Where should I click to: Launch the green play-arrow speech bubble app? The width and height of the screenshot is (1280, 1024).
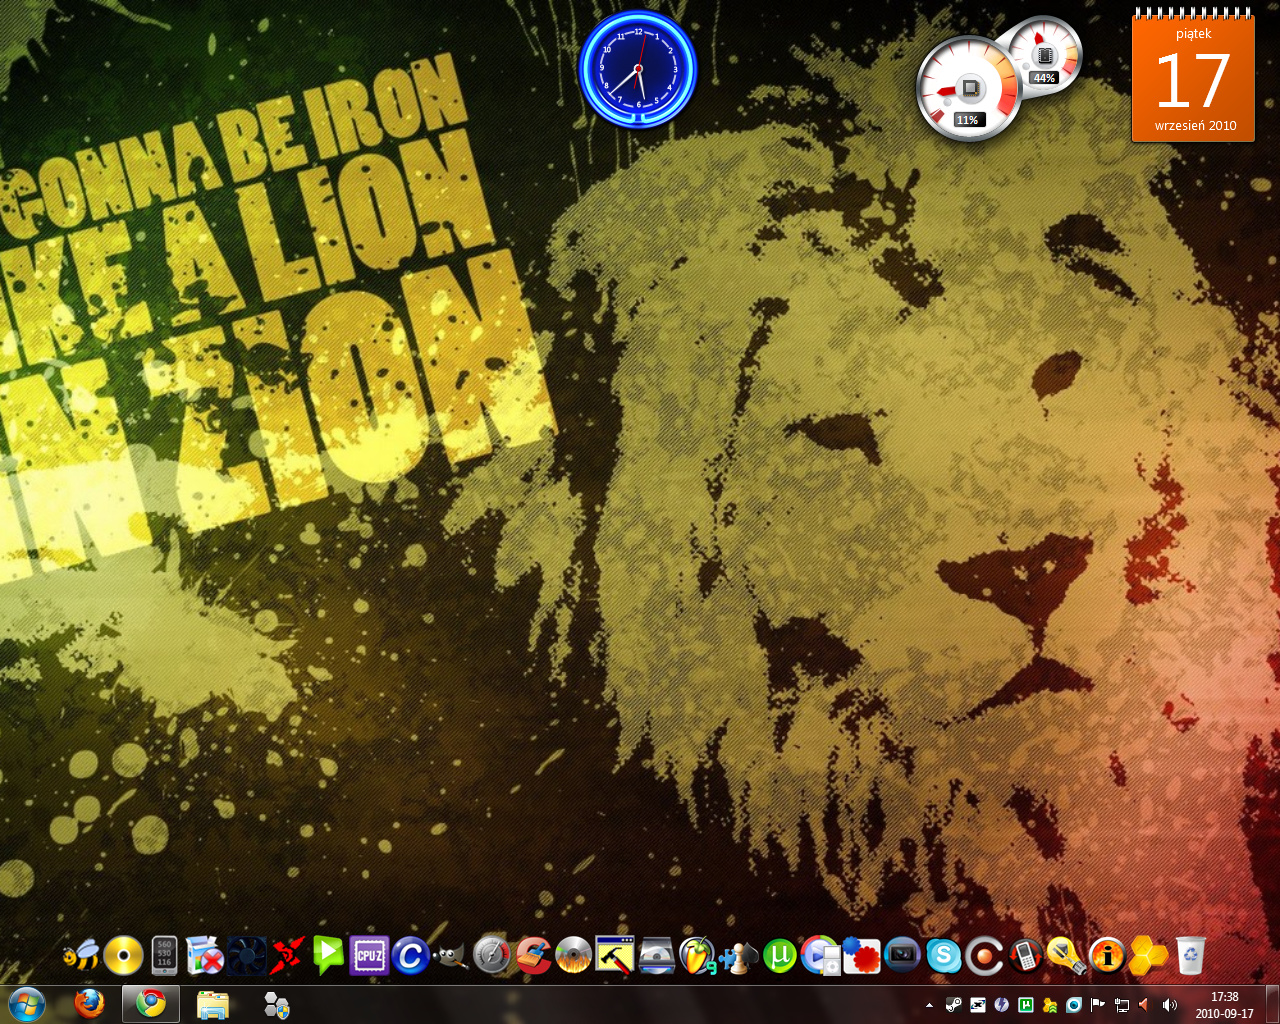coord(328,956)
